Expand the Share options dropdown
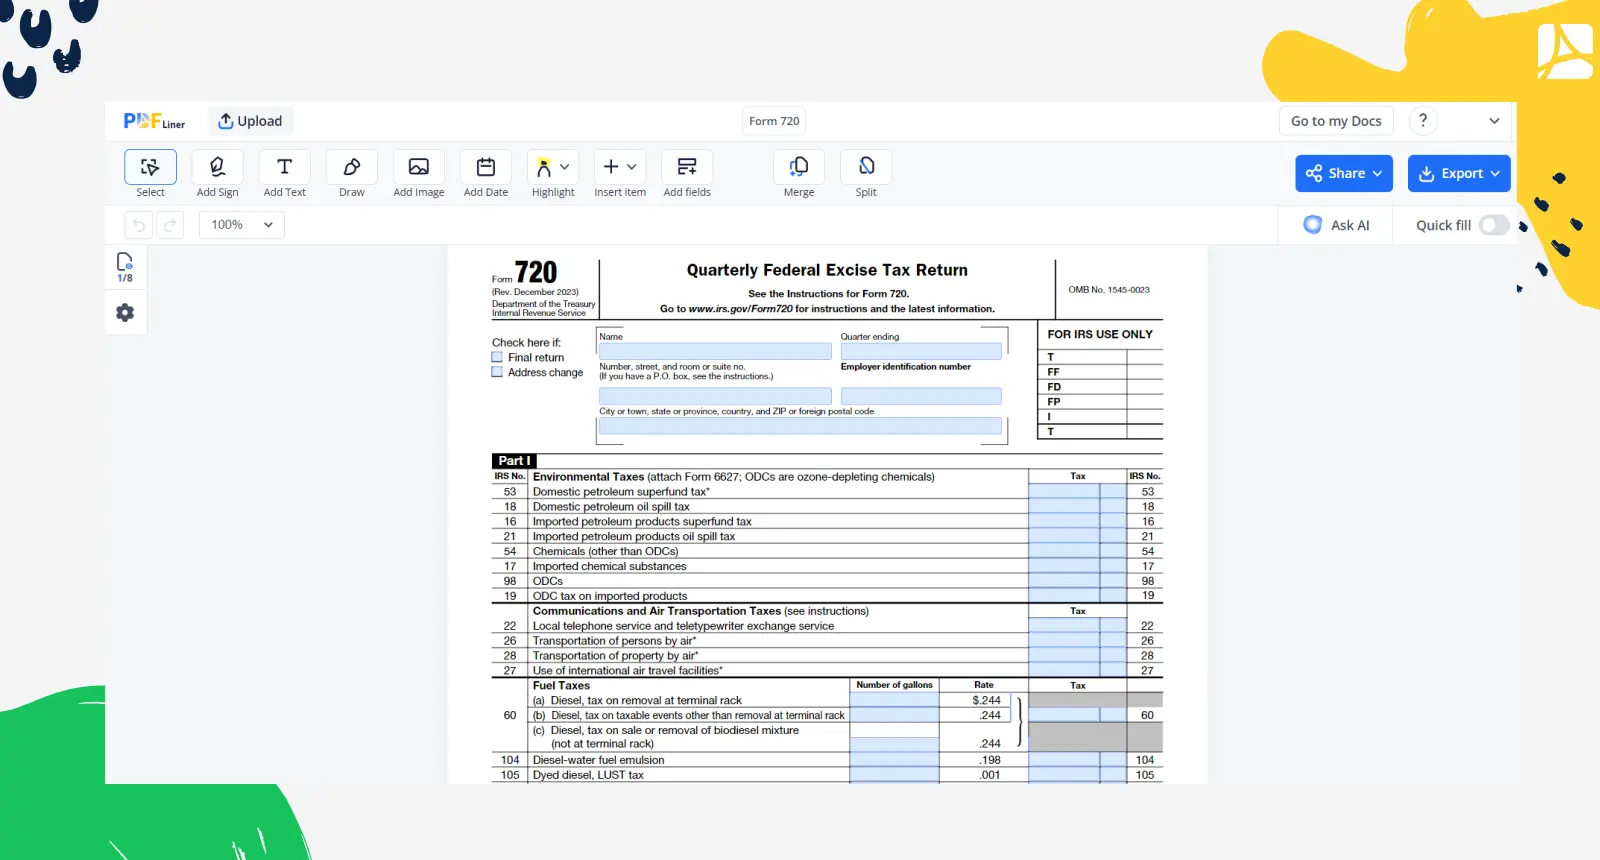The height and width of the screenshot is (860, 1600). point(1344,173)
